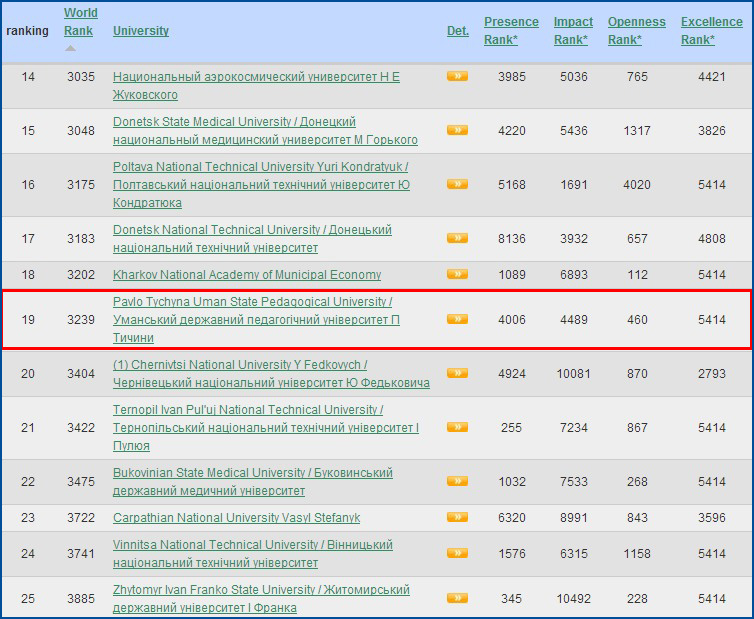Click world rank value 3885
754x619 pixels.
point(81,598)
